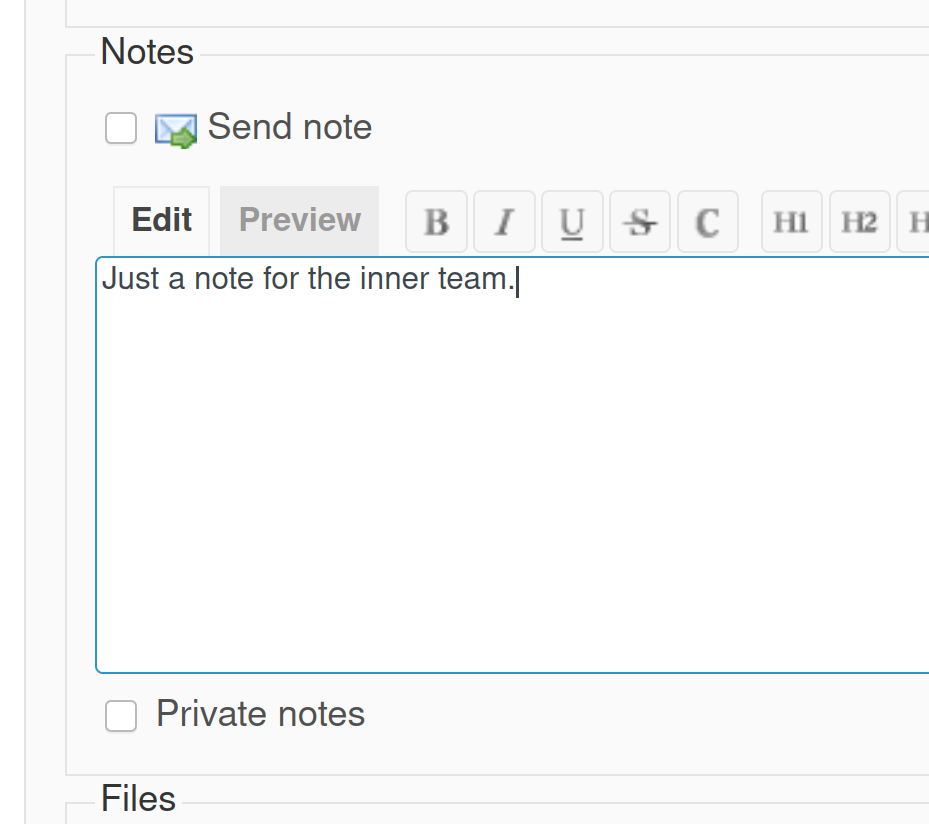Screen dimensions: 929x824
Task: Select the C code formatting icon
Action: pyautogui.click(x=708, y=221)
